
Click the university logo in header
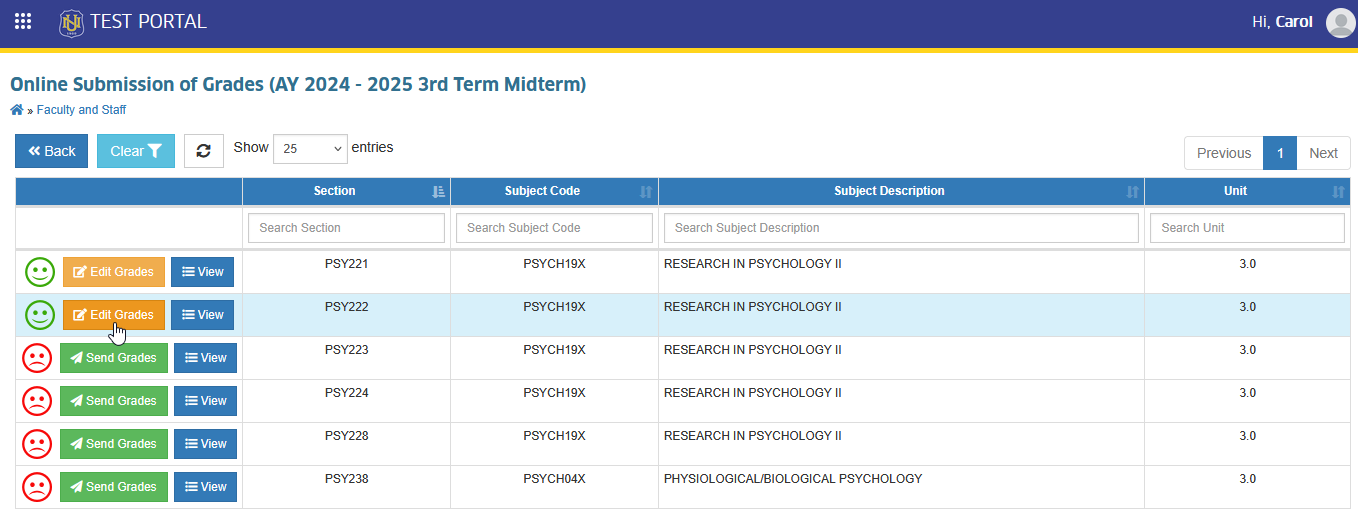point(72,22)
